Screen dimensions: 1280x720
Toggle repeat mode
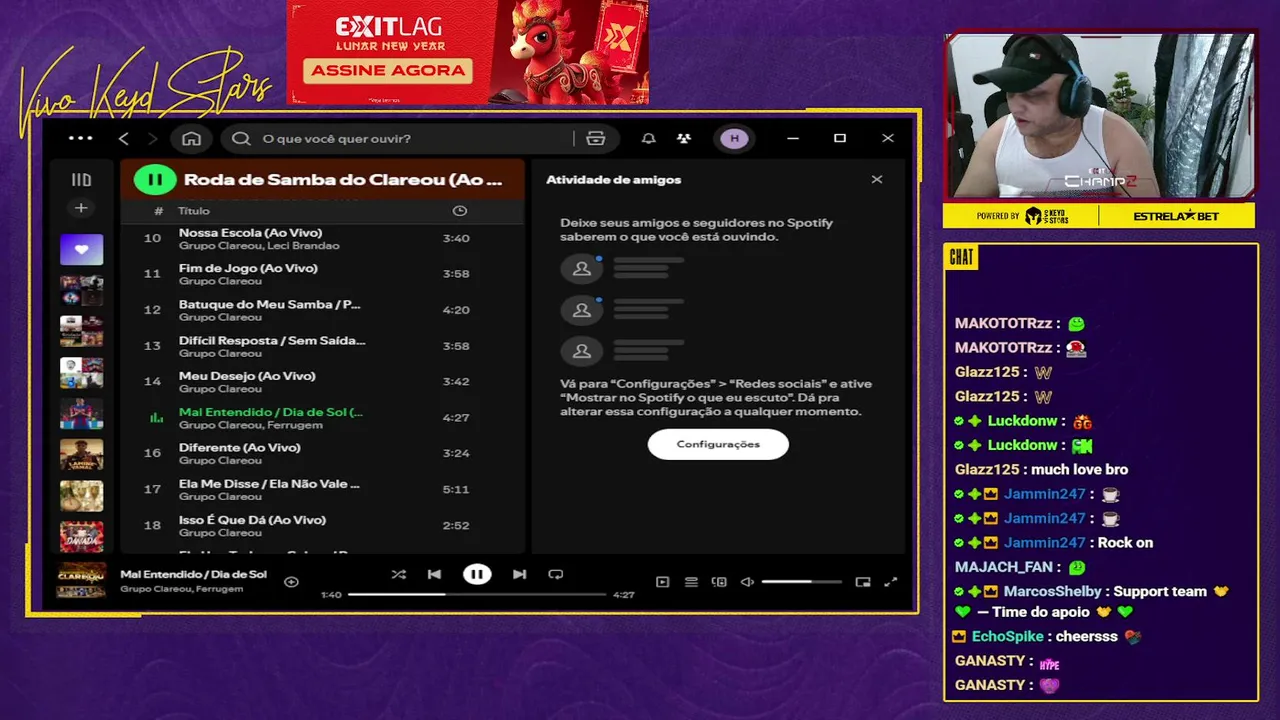556,574
